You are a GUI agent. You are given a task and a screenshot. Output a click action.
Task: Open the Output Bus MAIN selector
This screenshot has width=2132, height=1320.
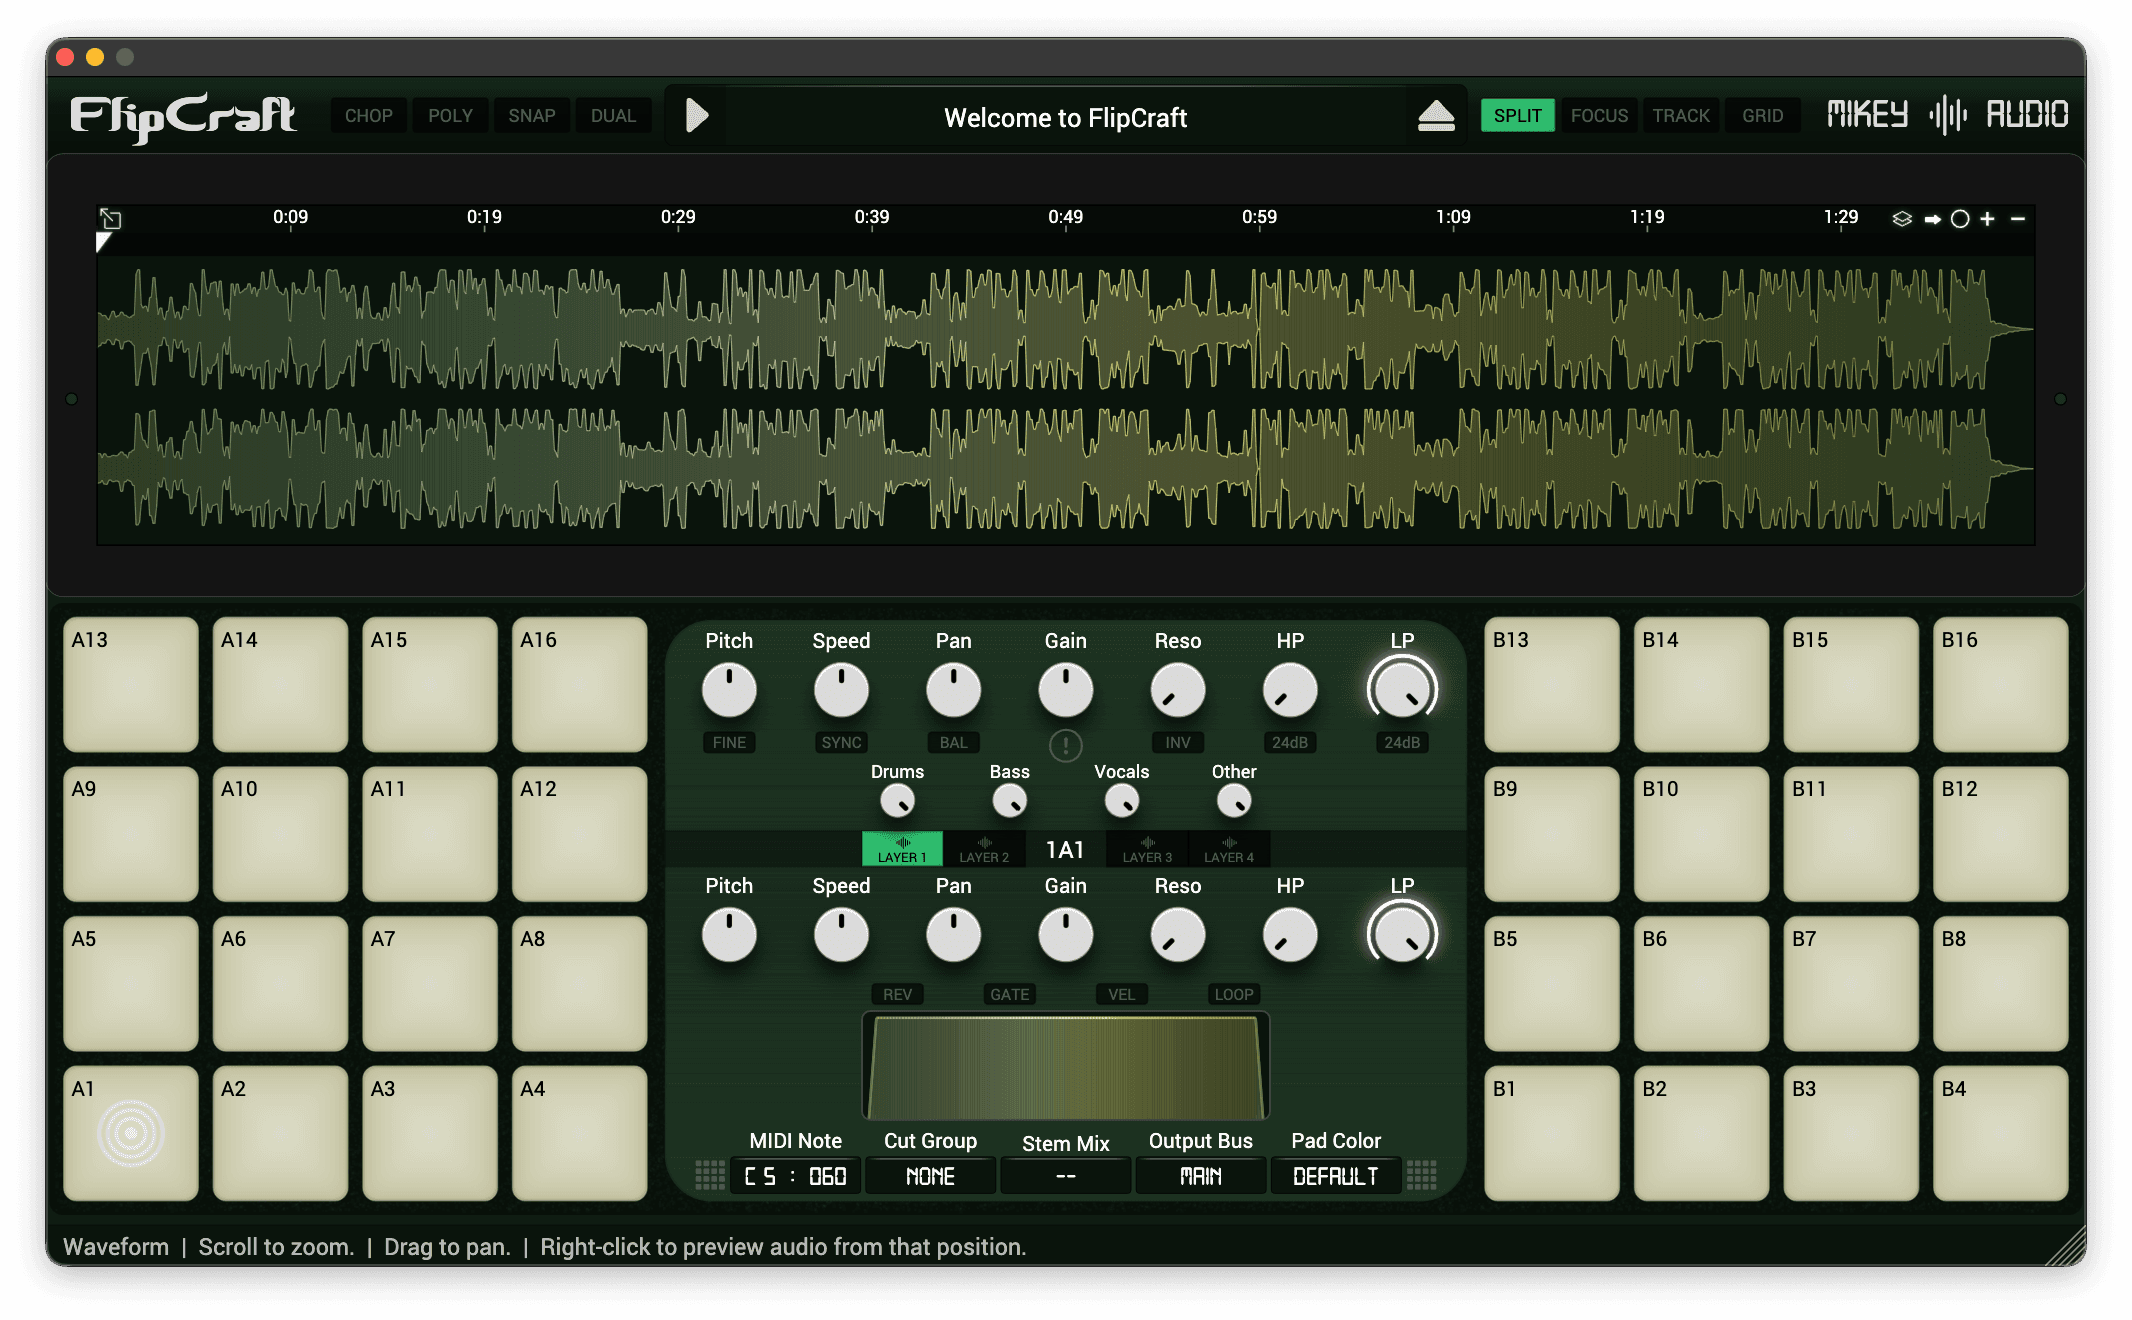pos(1200,1176)
